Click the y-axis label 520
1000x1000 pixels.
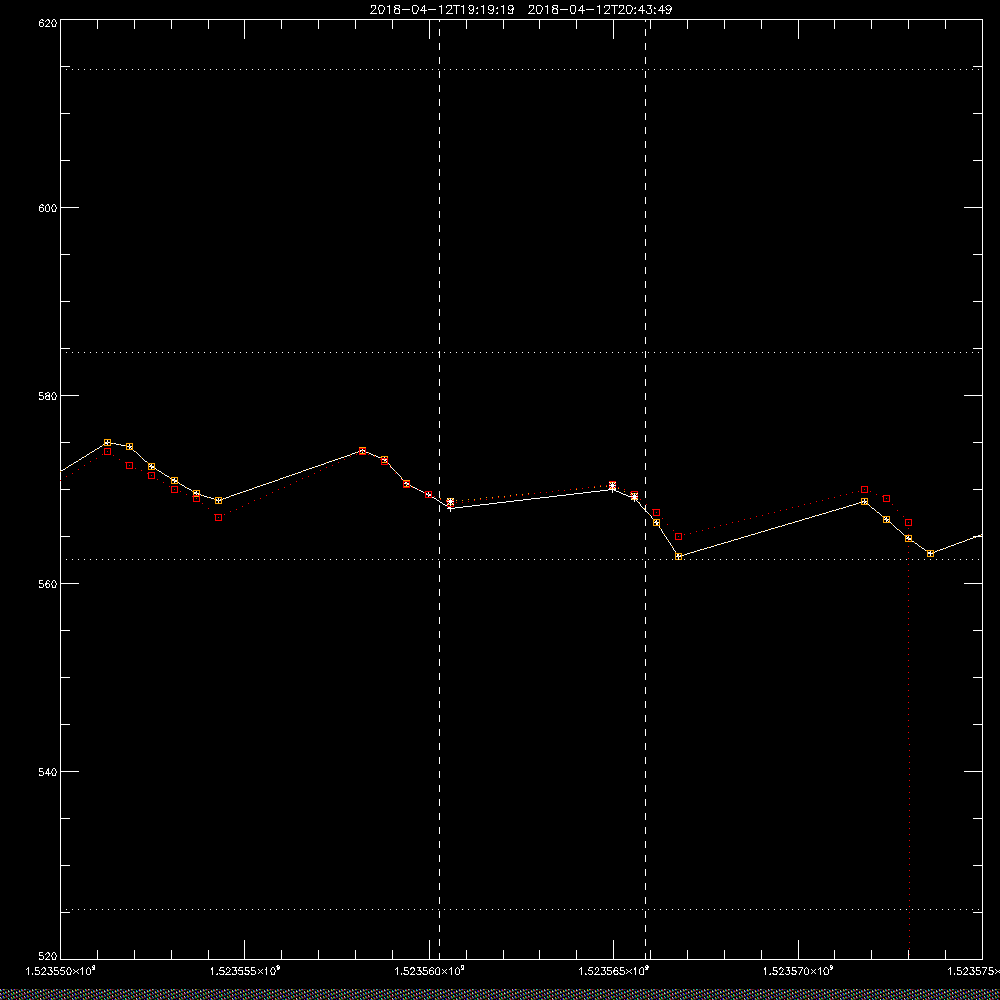[x=48, y=956]
